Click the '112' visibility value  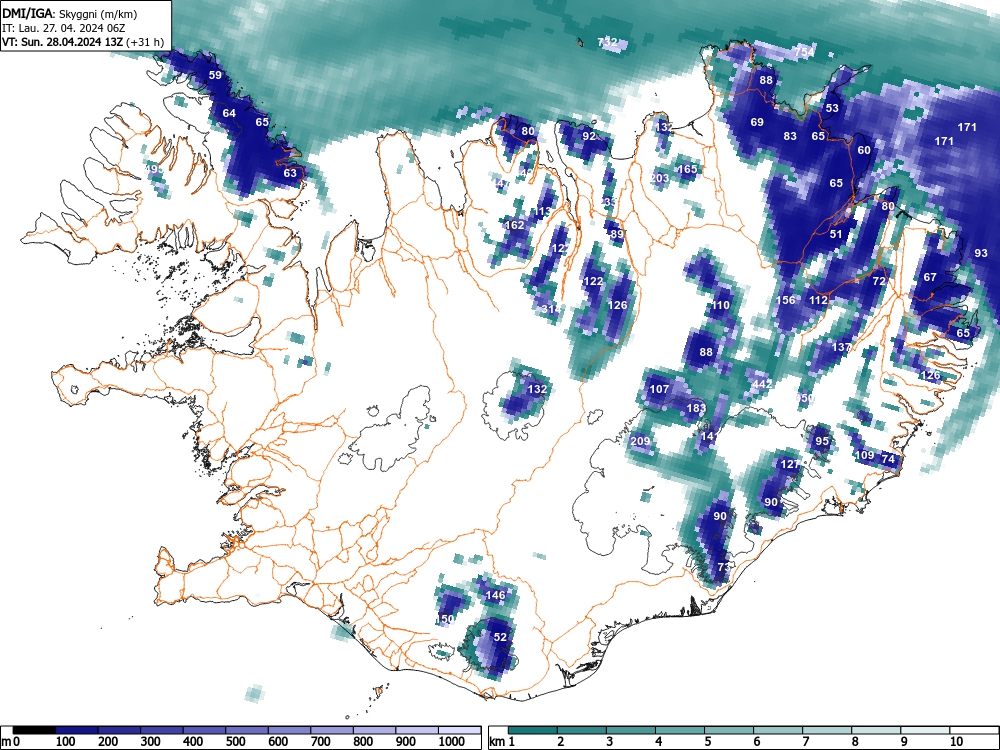pos(818,300)
